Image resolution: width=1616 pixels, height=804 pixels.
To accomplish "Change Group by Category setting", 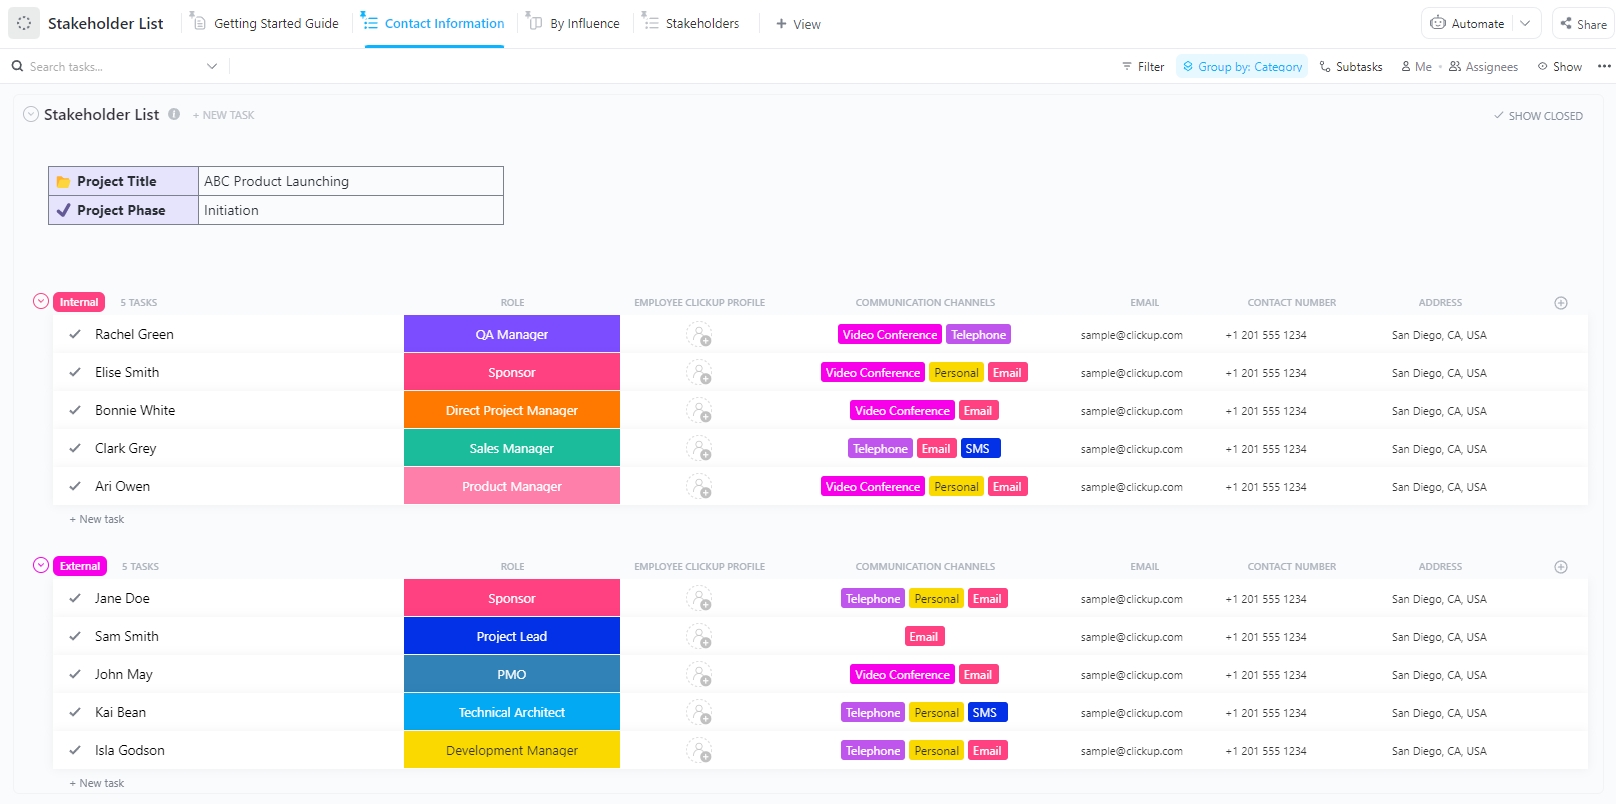I will [1242, 66].
